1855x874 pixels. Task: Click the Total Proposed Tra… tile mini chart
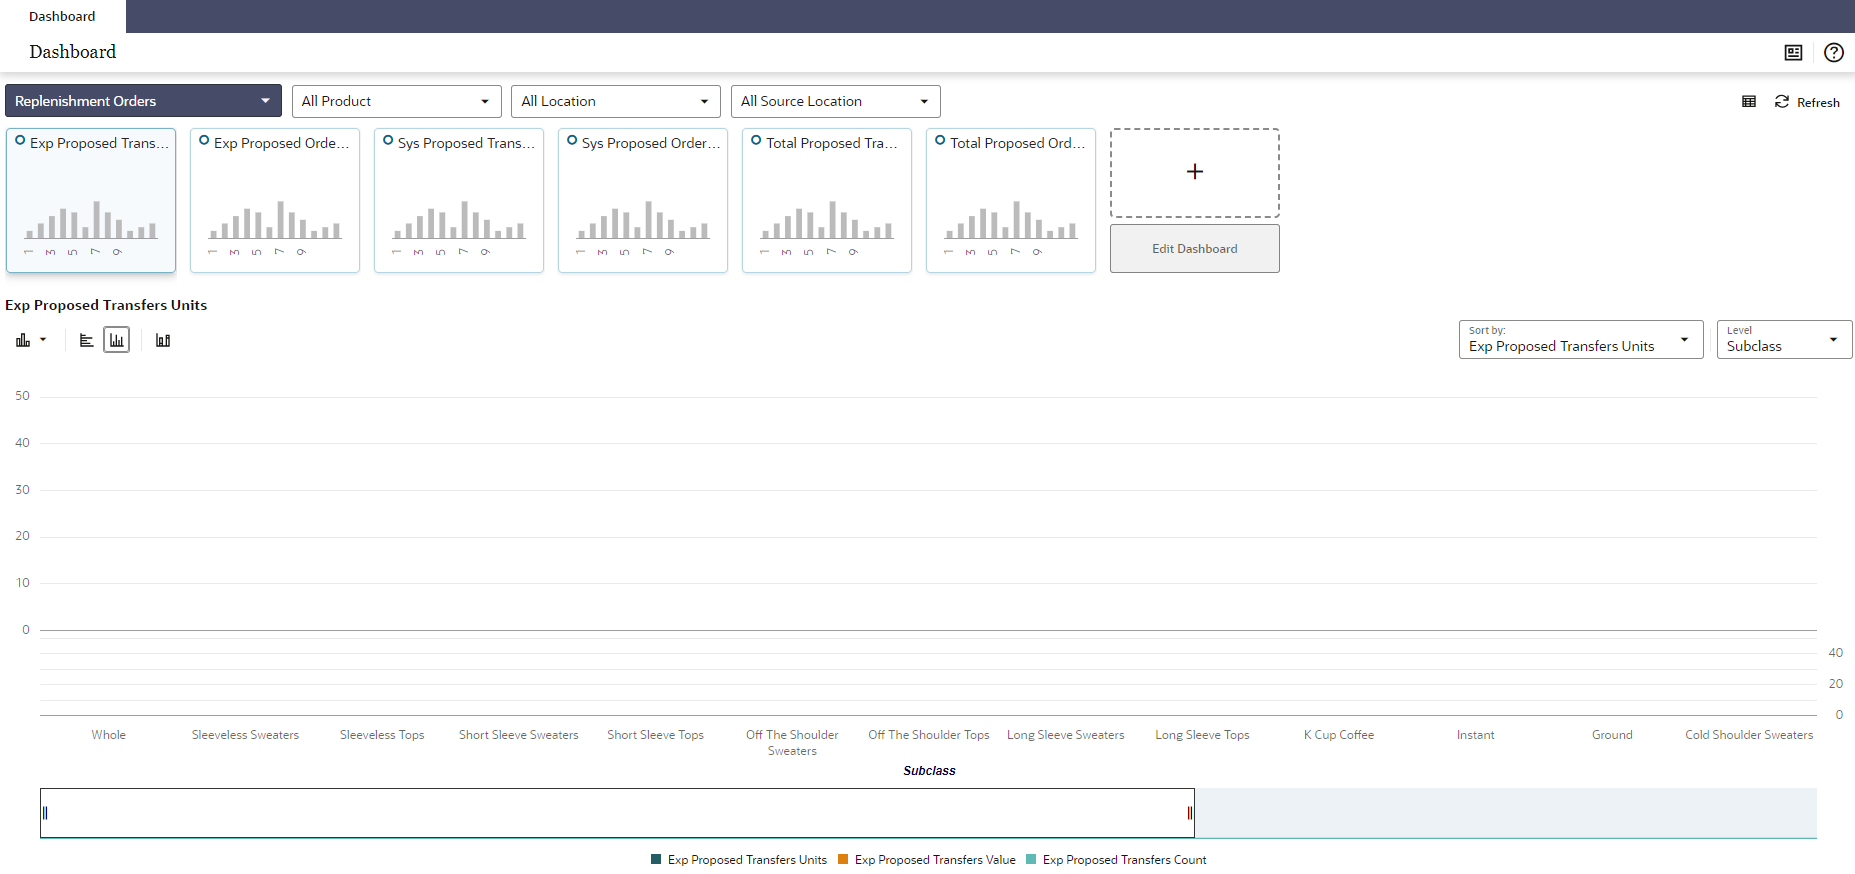(827, 226)
